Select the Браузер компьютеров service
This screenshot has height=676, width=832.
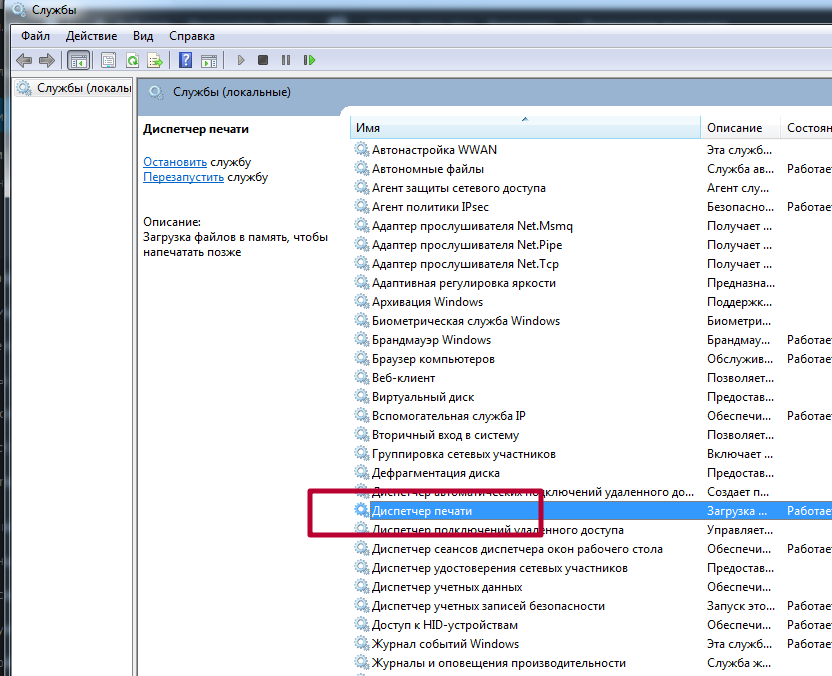(433, 359)
